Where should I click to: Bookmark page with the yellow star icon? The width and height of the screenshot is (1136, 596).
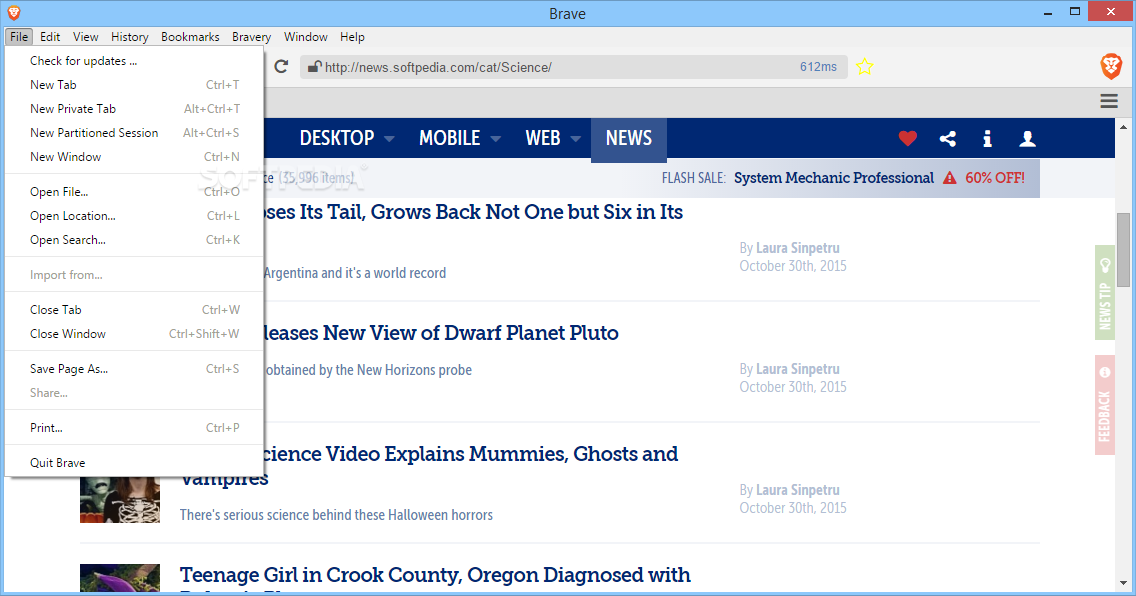[x=864, y=67]
